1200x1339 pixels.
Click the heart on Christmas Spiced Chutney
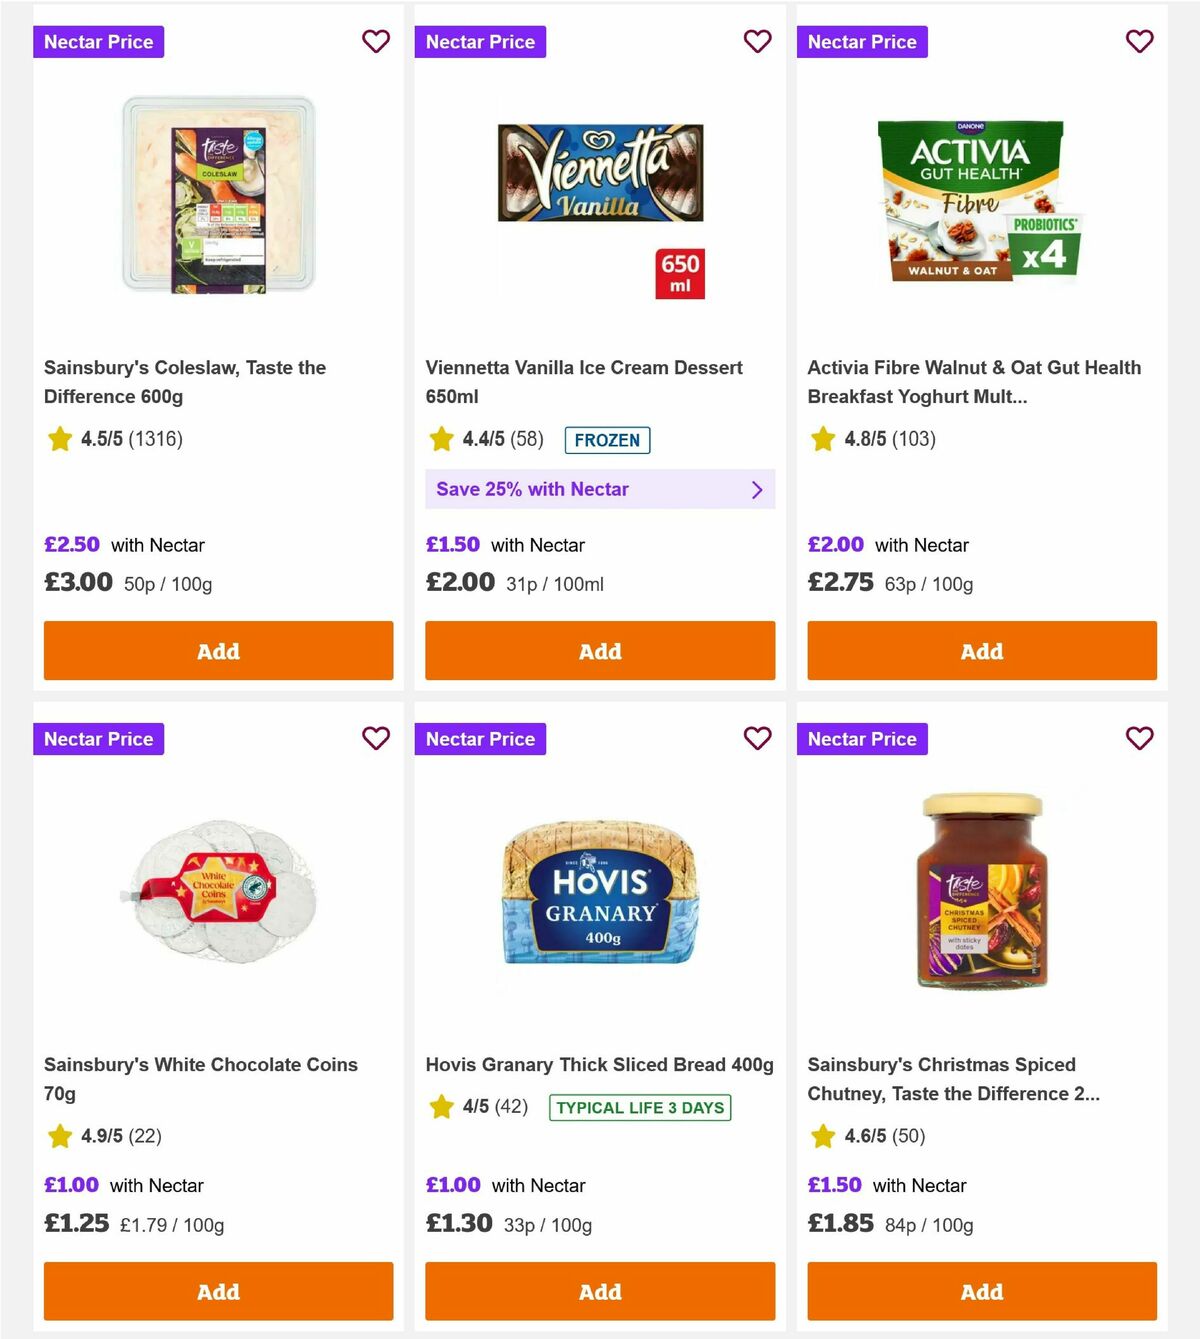pos(1140,738)
